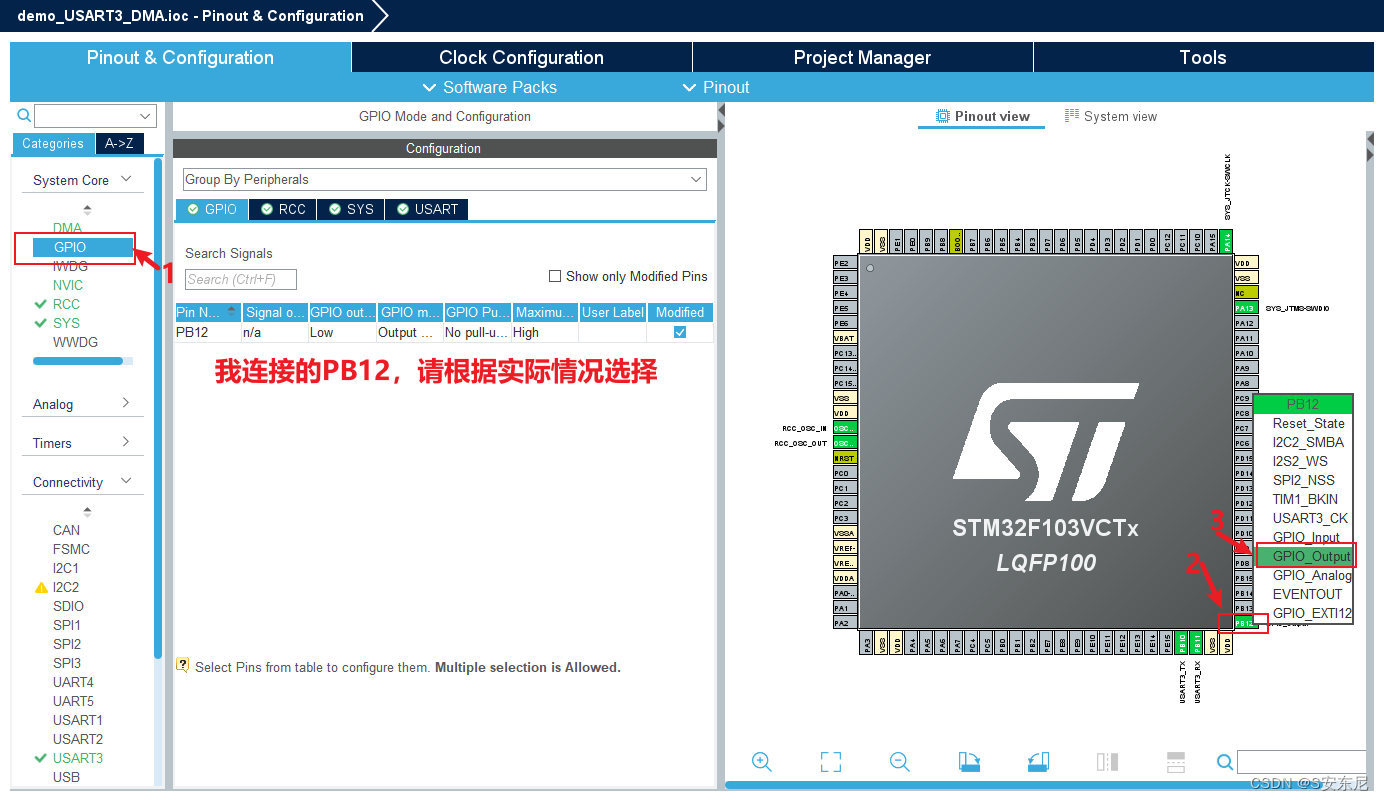Click the search icon beside the left sidebar box
The height and width of the screenshot is (801, 1384).
pyautogui.click(x=23, y=115)
